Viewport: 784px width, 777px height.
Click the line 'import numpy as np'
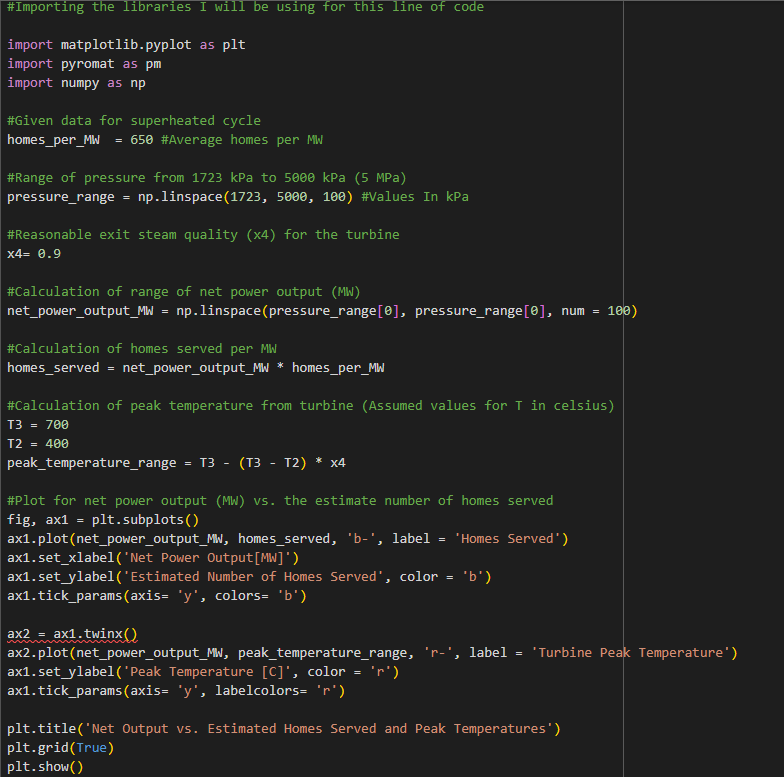click(x=76, y=83)
